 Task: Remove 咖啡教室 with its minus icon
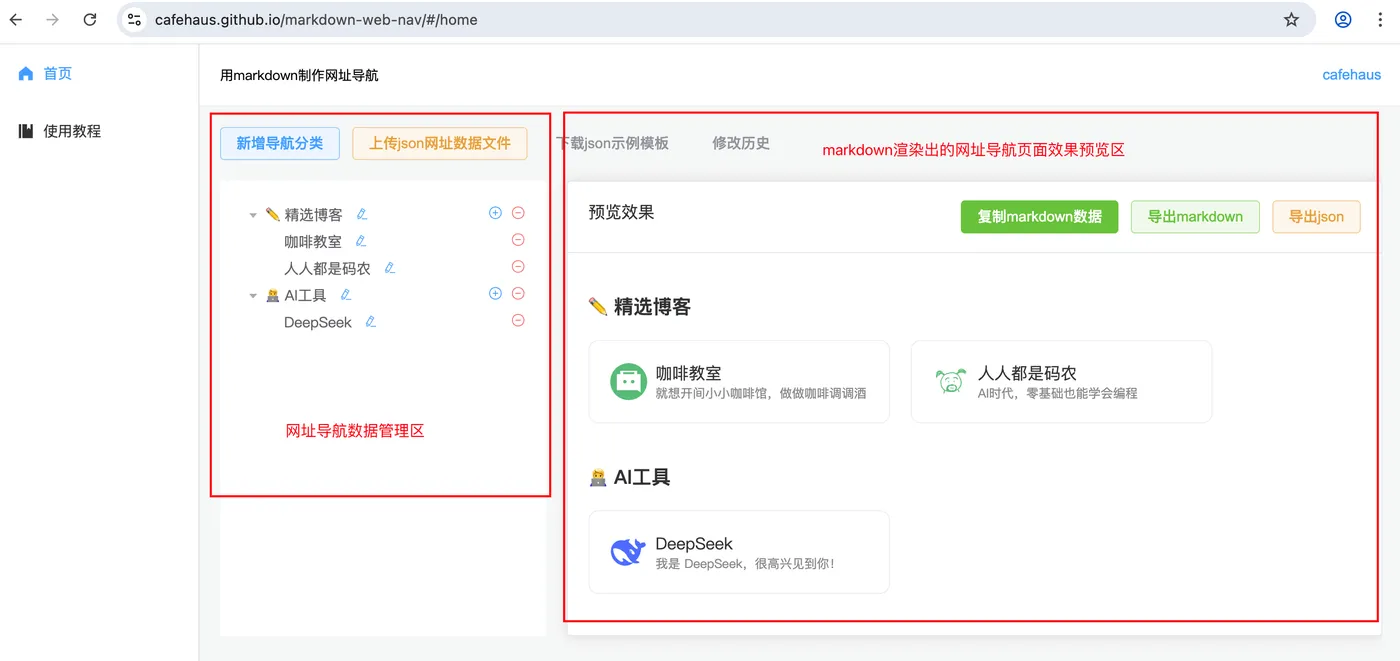518,240
